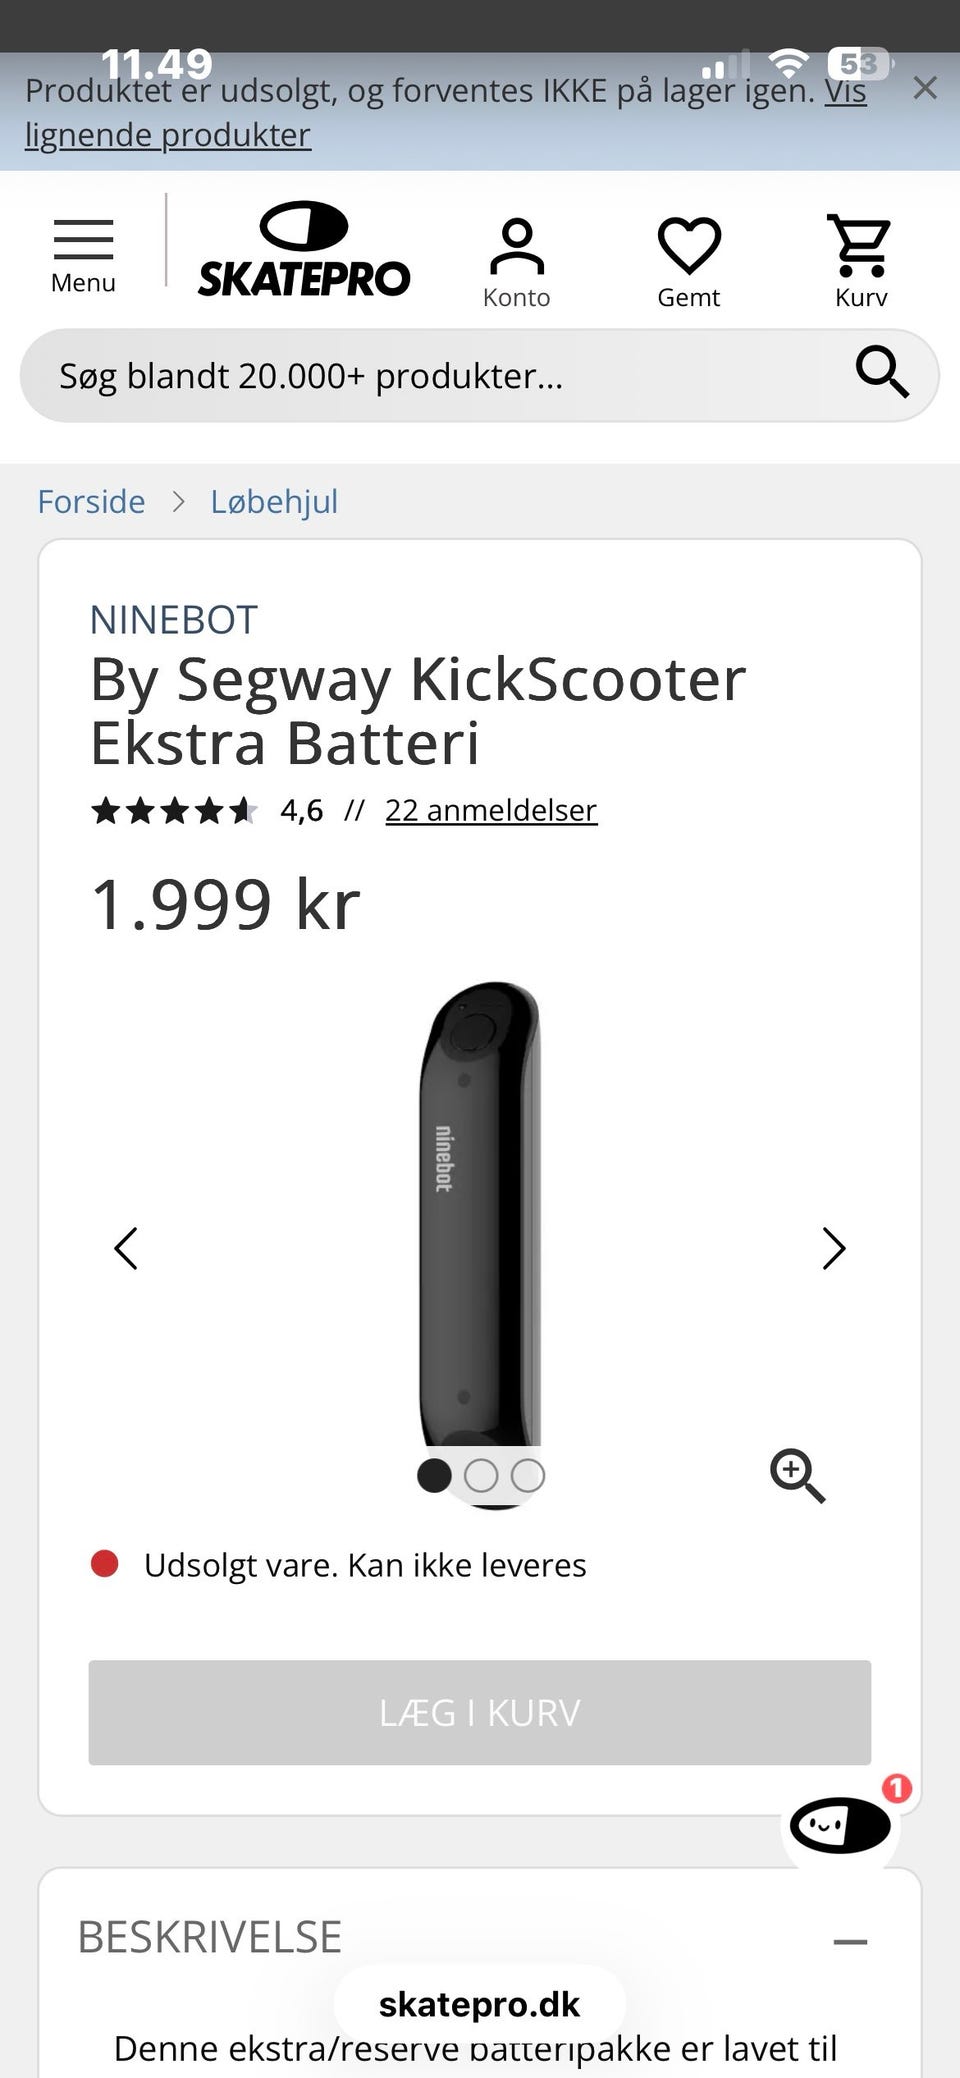Go to Forside breadcrumb
The height and width of the screenshot is (2078, 960).
pyautogui.click(x=91, y=501)
